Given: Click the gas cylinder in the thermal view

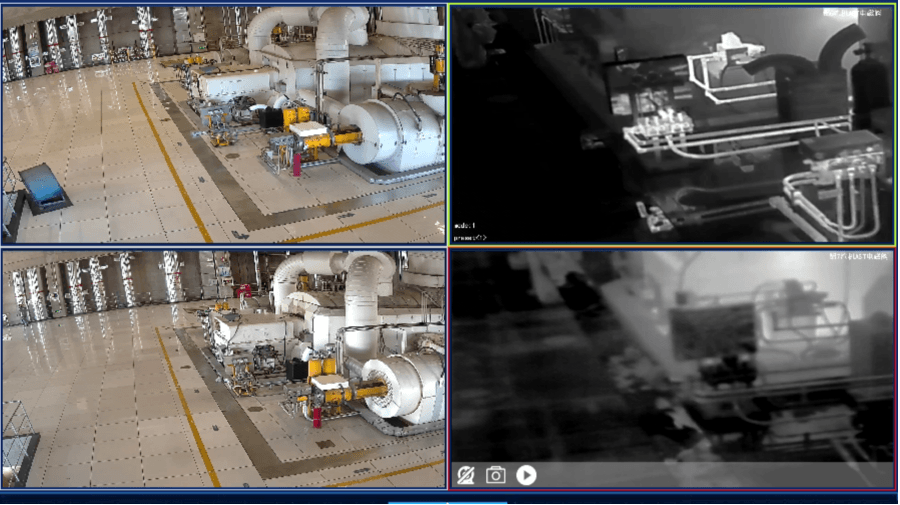Looking at the screenshot, I should 867,85.
